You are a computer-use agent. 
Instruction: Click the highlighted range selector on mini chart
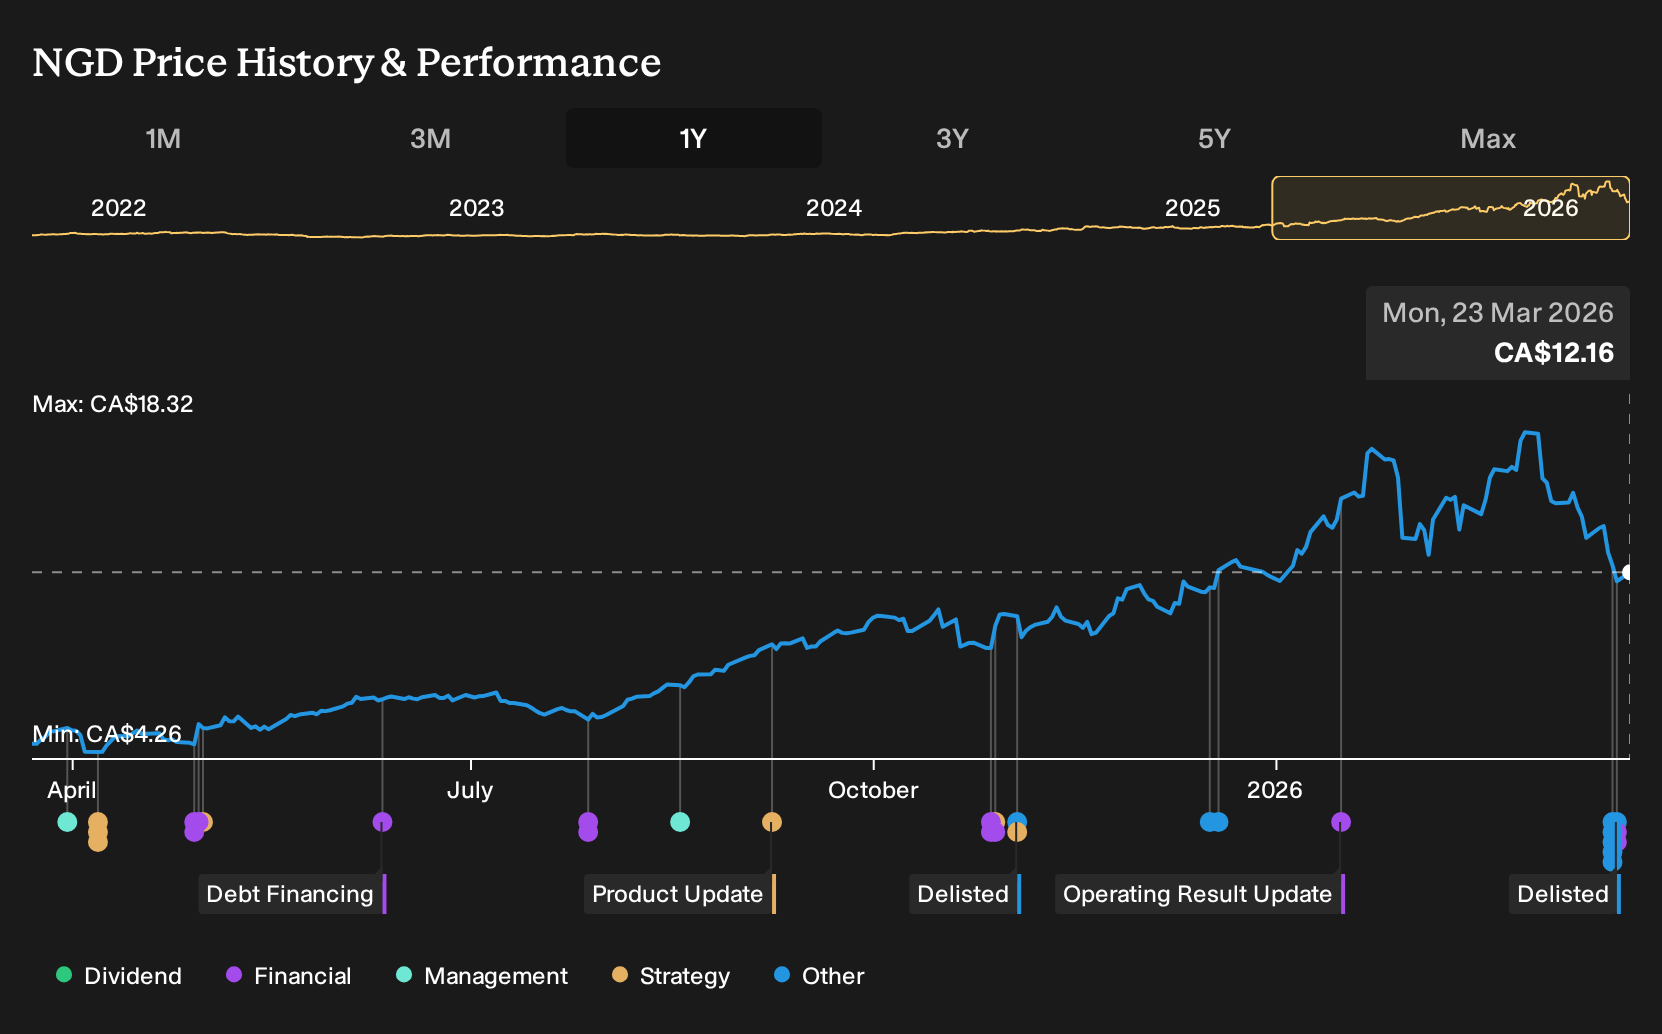tap(1450, 208)
